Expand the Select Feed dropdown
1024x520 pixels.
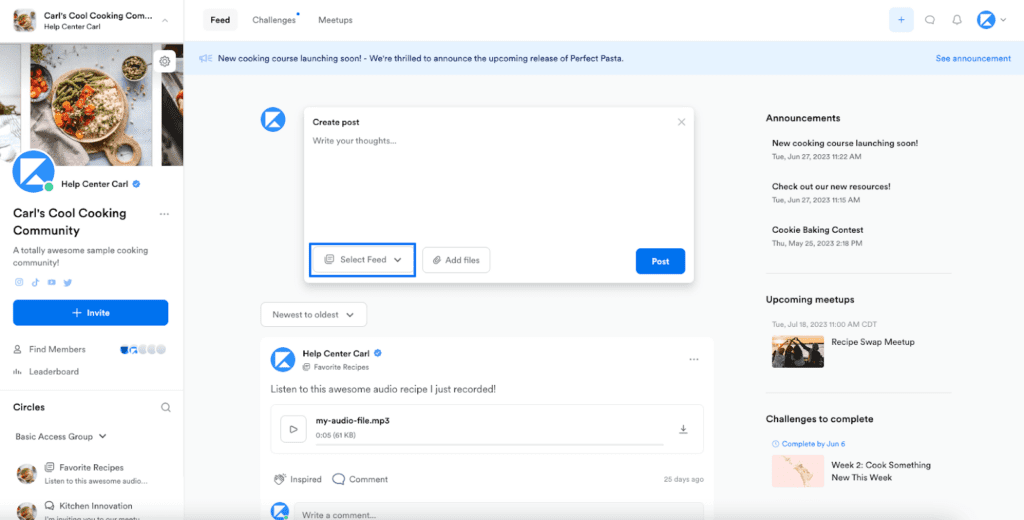pyautogui.click(x=362, y=260)
